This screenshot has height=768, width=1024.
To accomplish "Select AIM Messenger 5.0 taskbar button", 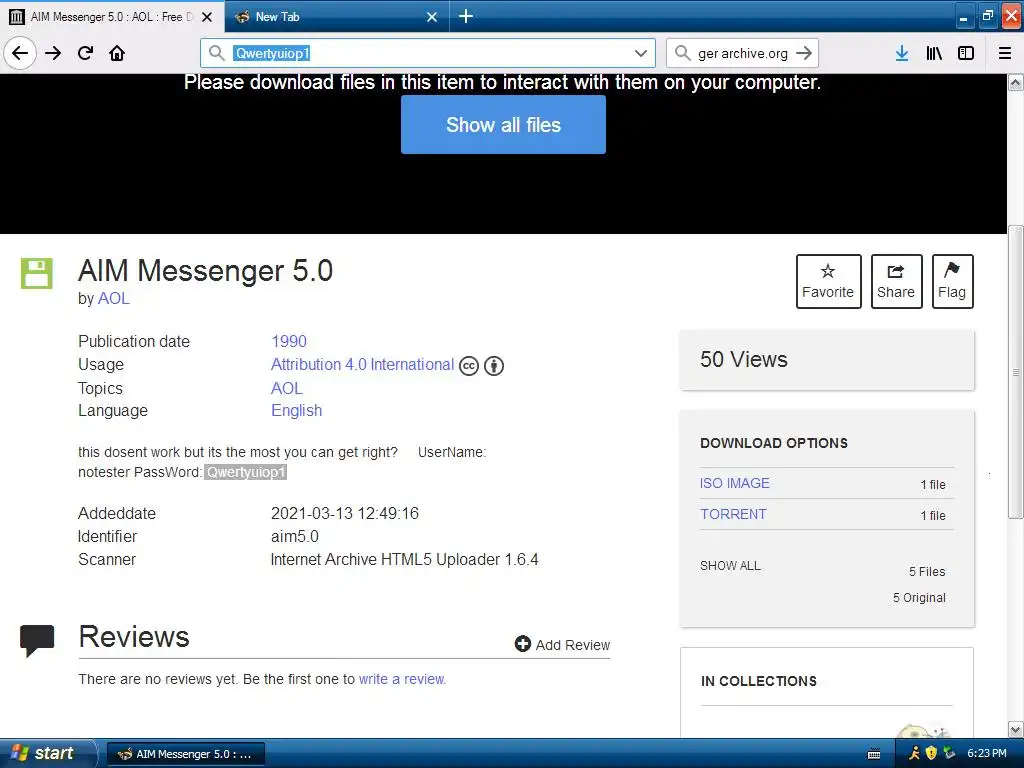I will (185, 754).
